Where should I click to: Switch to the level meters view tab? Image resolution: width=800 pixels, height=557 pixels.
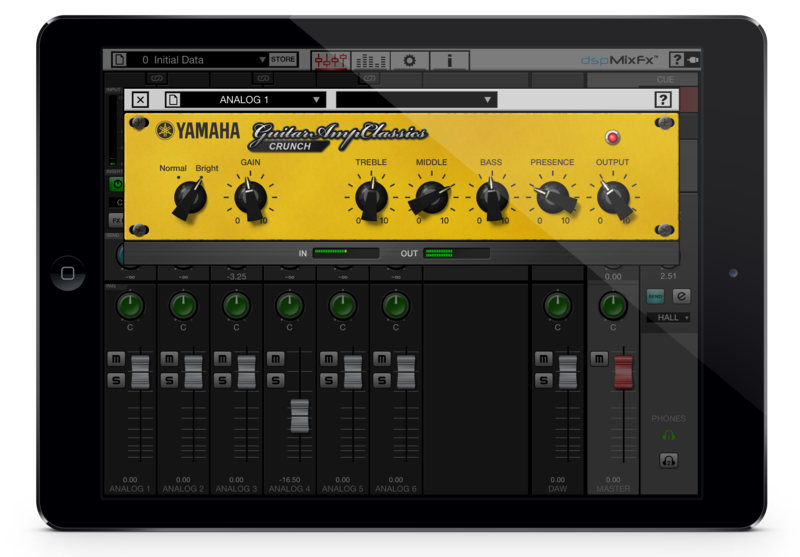tap(370, 61)
